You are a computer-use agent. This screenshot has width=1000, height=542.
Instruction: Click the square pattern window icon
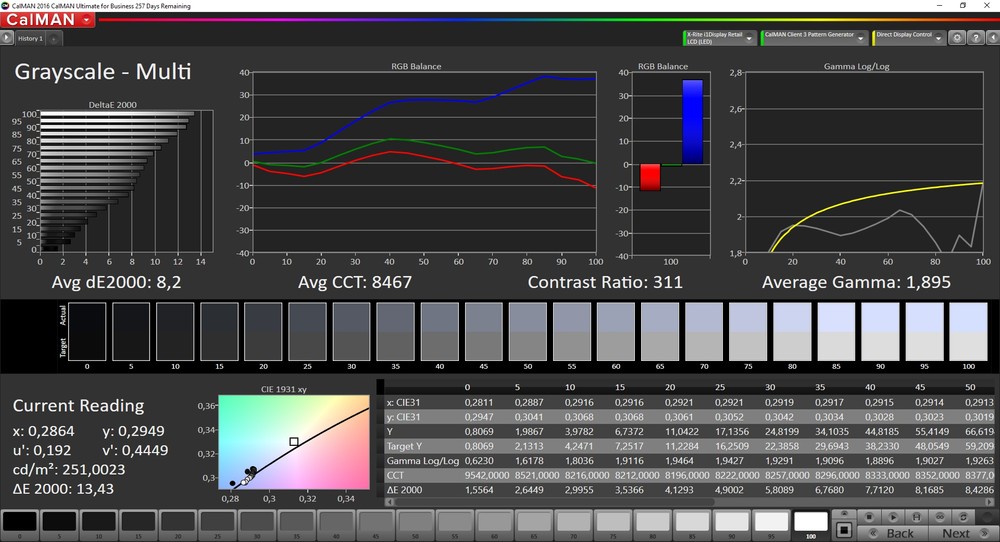click(x=844, y=530)
